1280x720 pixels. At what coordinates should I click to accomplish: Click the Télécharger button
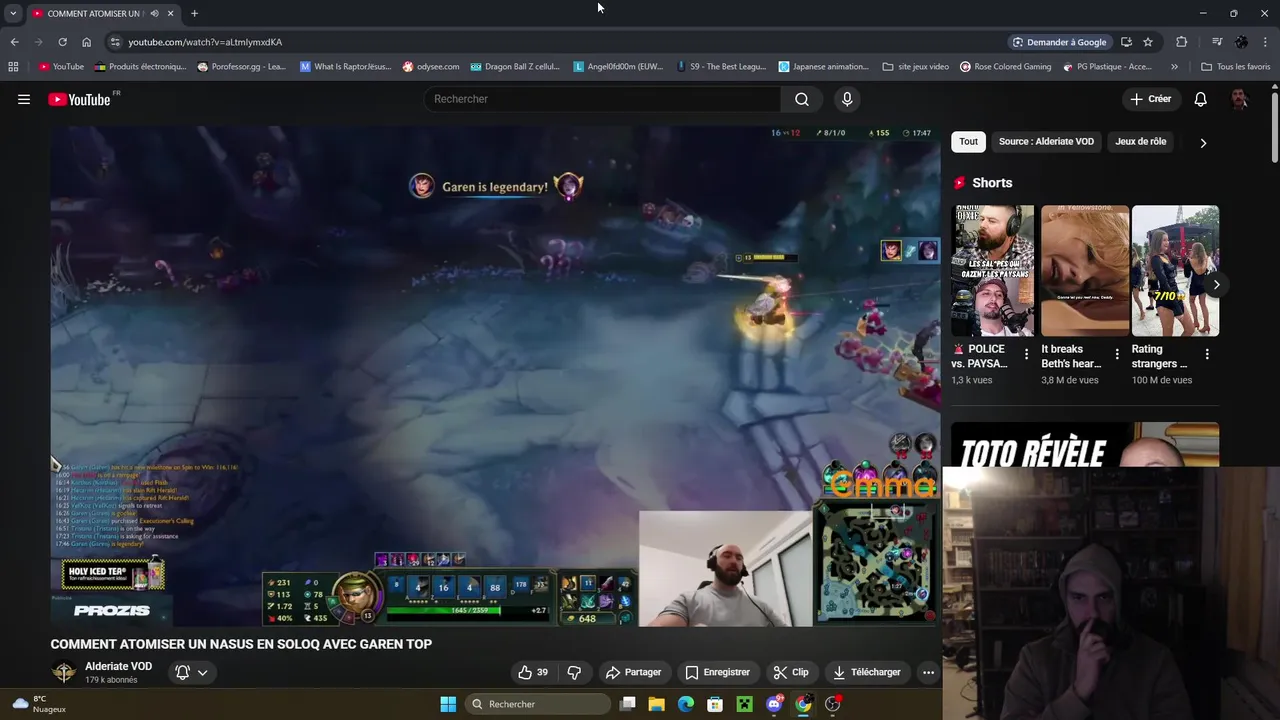866,672
